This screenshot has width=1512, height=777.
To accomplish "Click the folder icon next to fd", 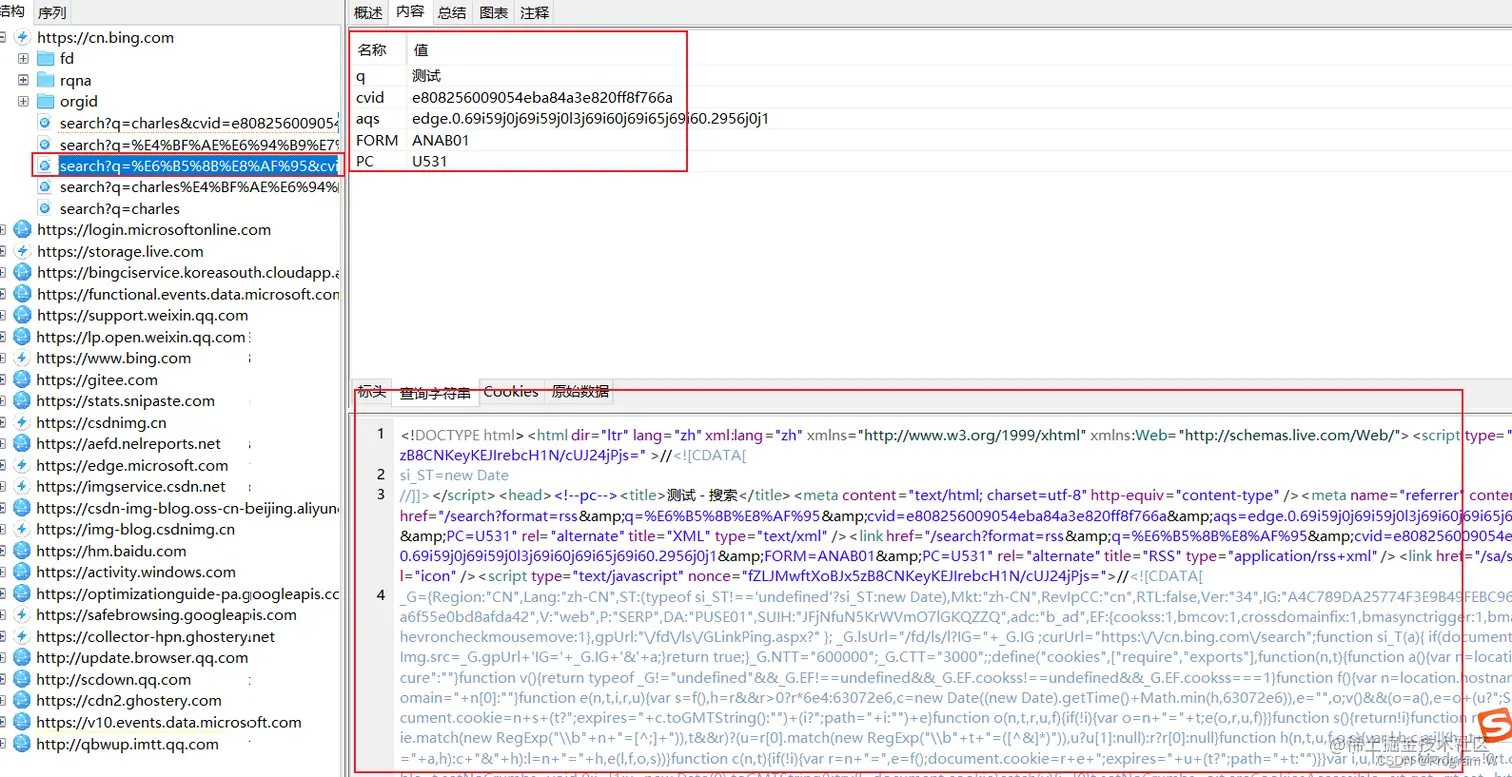I will pyautogui.click(x=45, y=59).
